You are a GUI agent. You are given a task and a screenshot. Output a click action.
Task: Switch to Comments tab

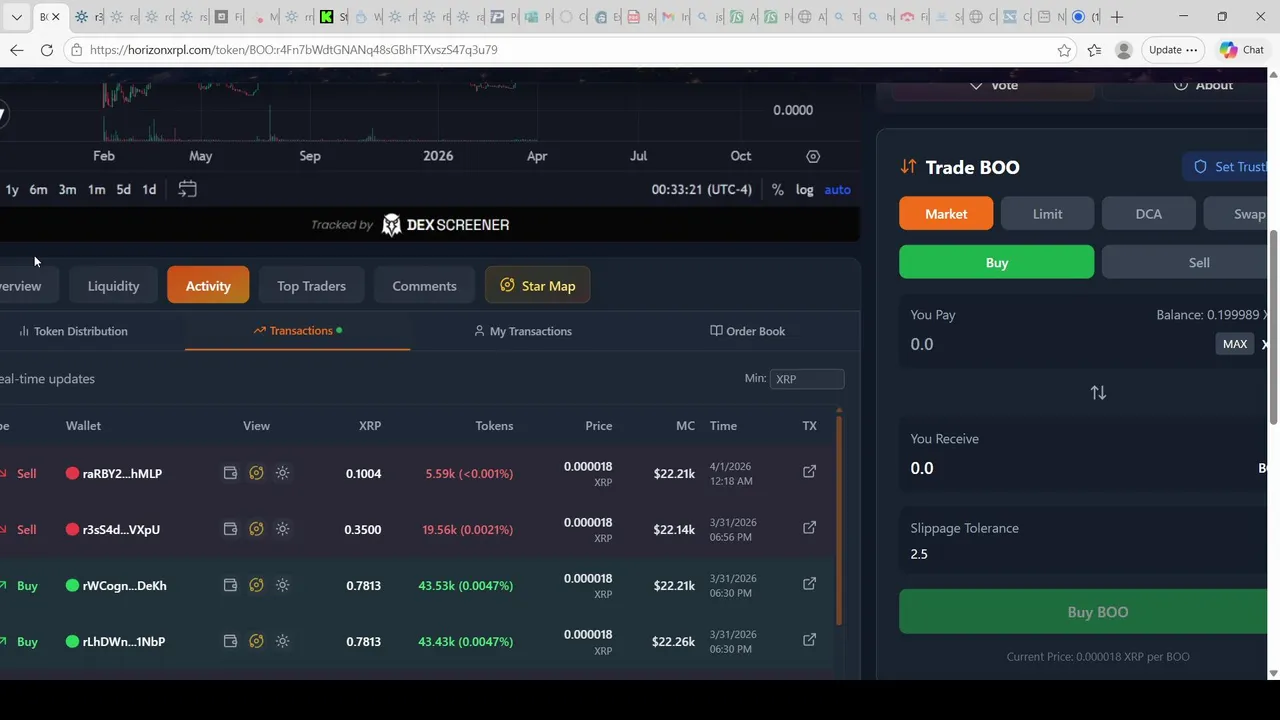[x=424, y=286]
